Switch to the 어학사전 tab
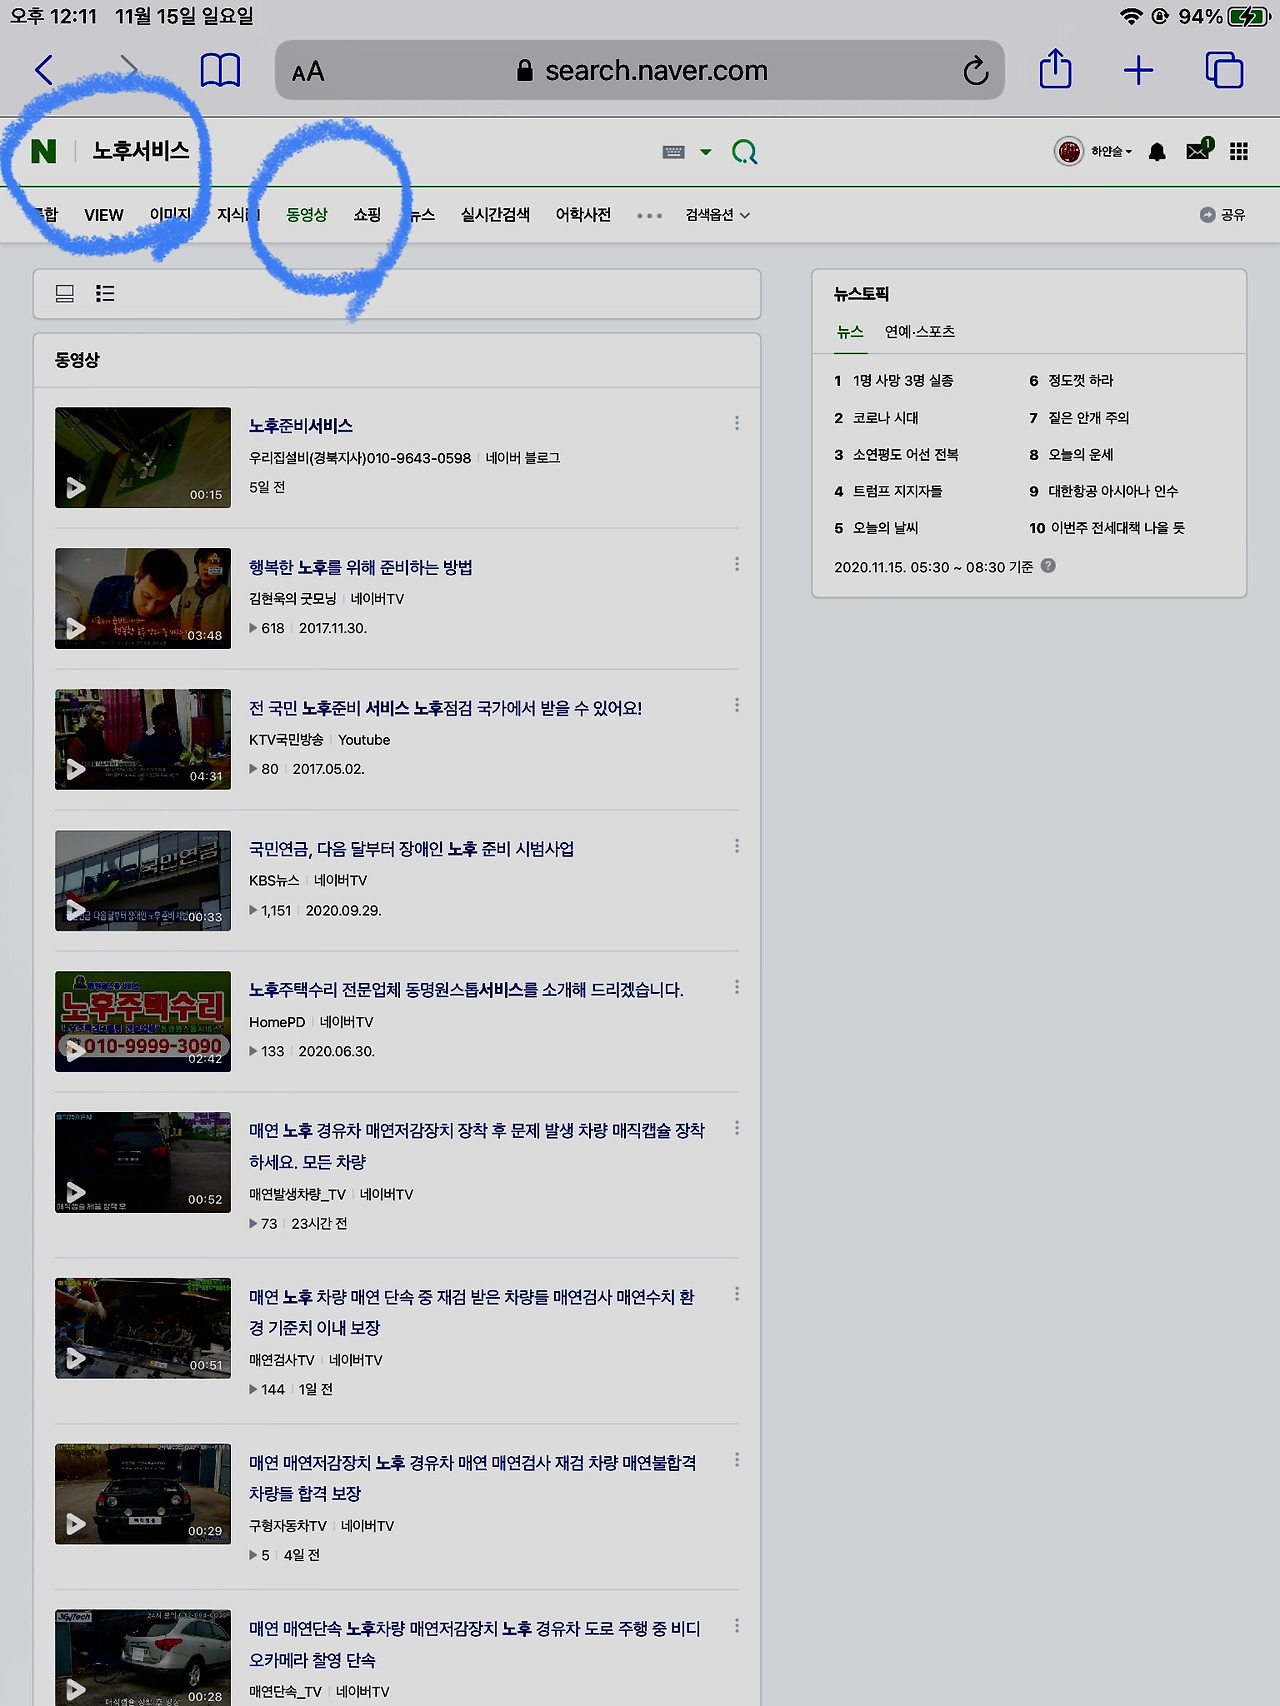This screenshot has height=1706, width=1280. click(583, 215)
